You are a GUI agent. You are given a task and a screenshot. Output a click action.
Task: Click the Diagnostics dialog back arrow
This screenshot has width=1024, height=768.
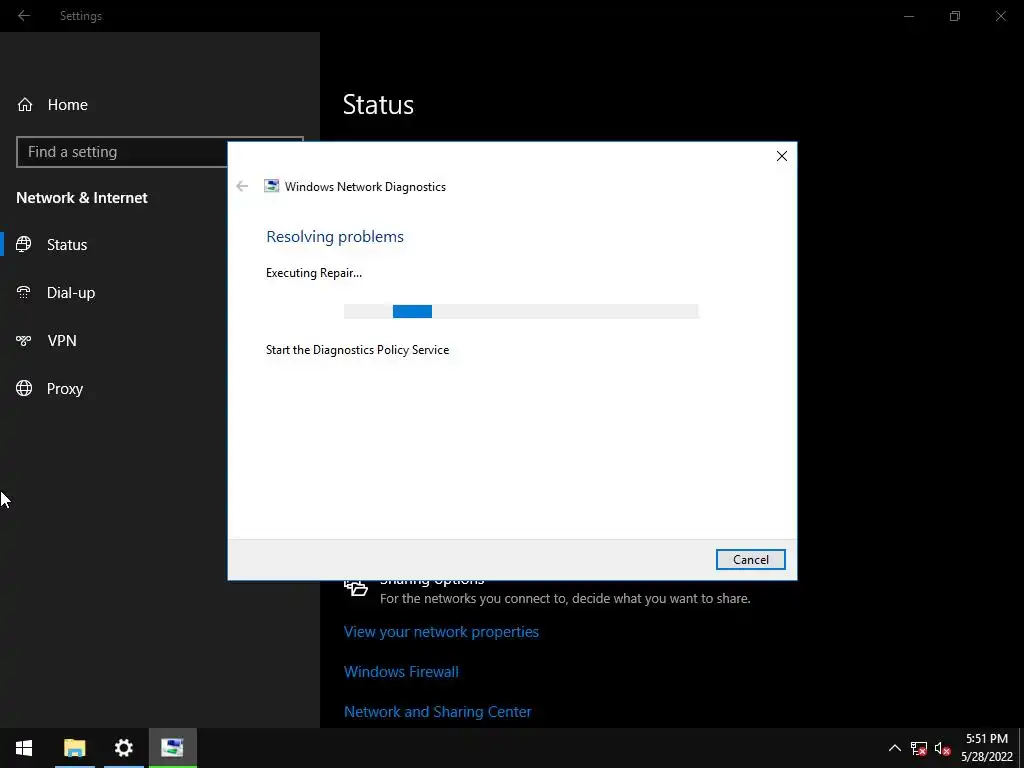click(242, 187)
